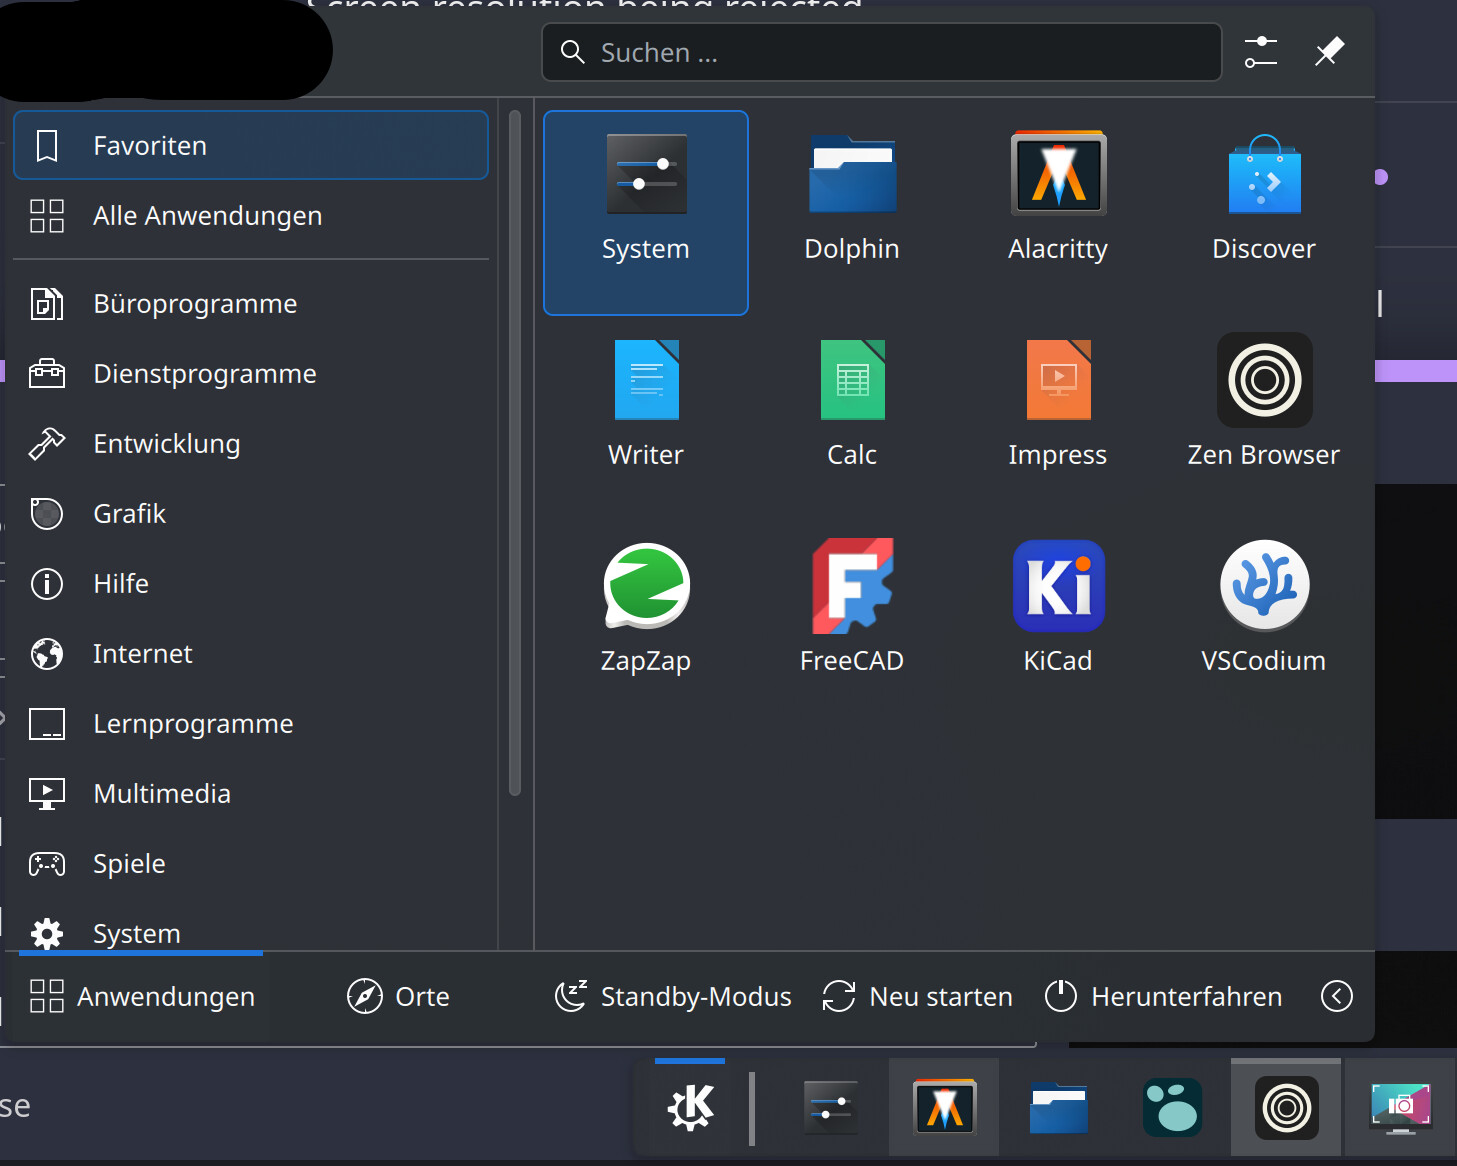Switch to Alacritty in the taskbar
Screen dimensions: 1457x1166
click(x=944, y=1107)
